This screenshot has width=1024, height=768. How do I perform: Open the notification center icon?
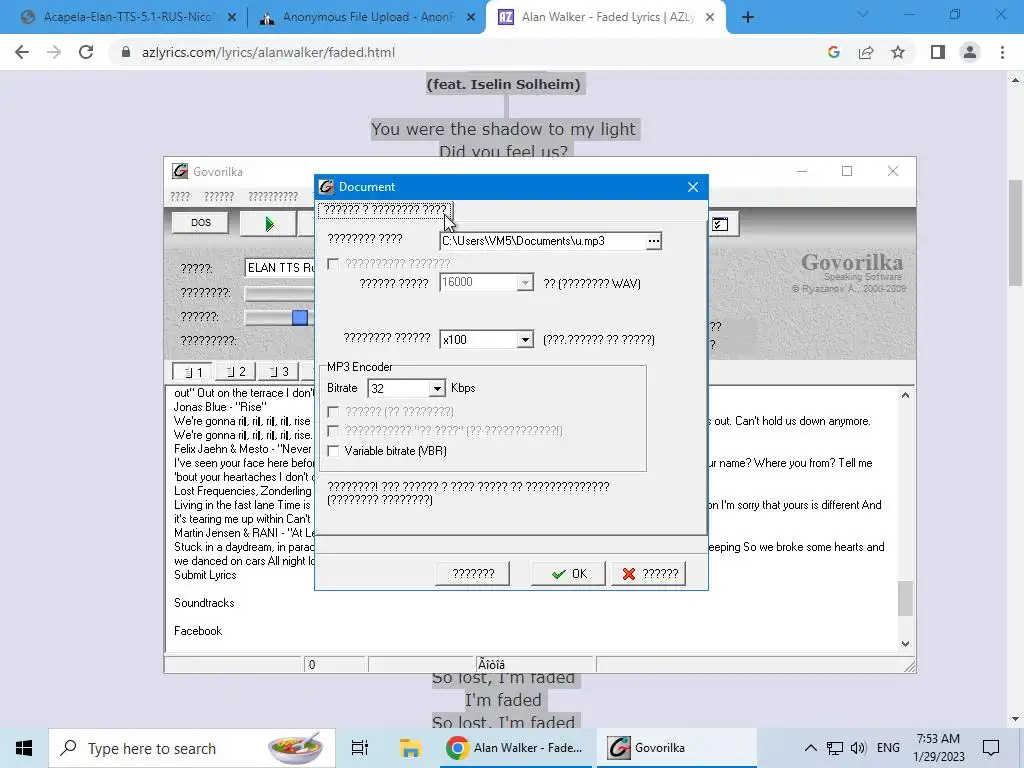tap(991, 748)
